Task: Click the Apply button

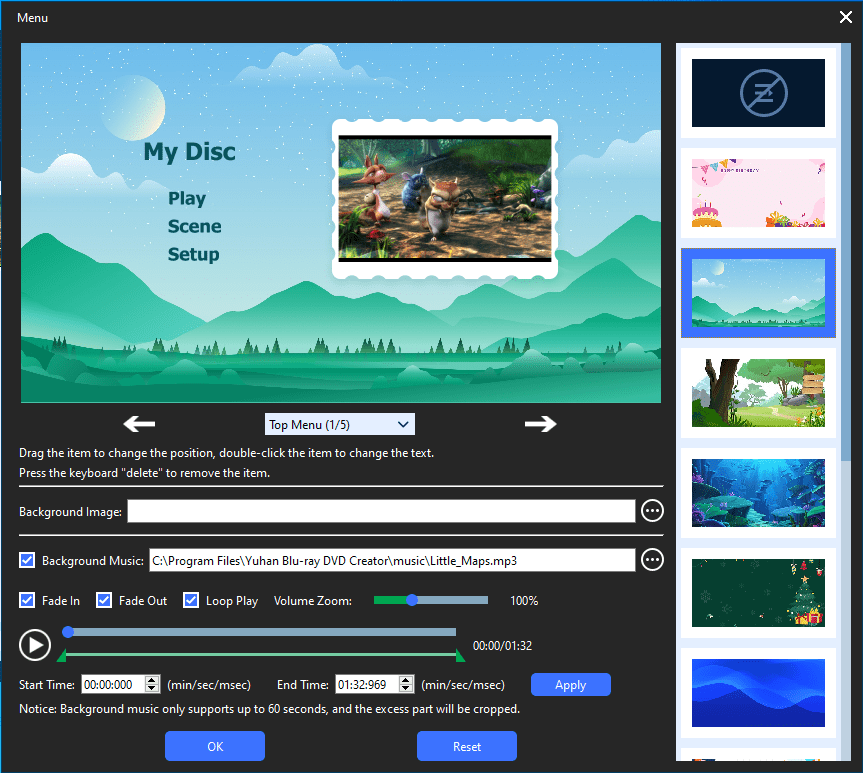Action: tap(571, 685)
